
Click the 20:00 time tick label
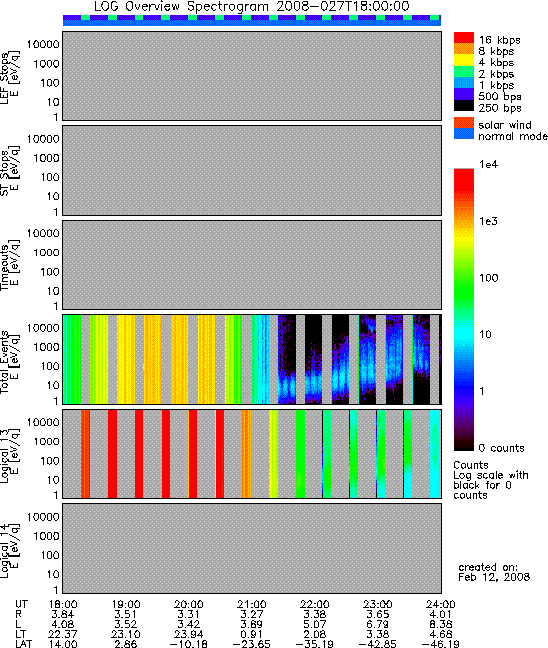coord(189,605)
